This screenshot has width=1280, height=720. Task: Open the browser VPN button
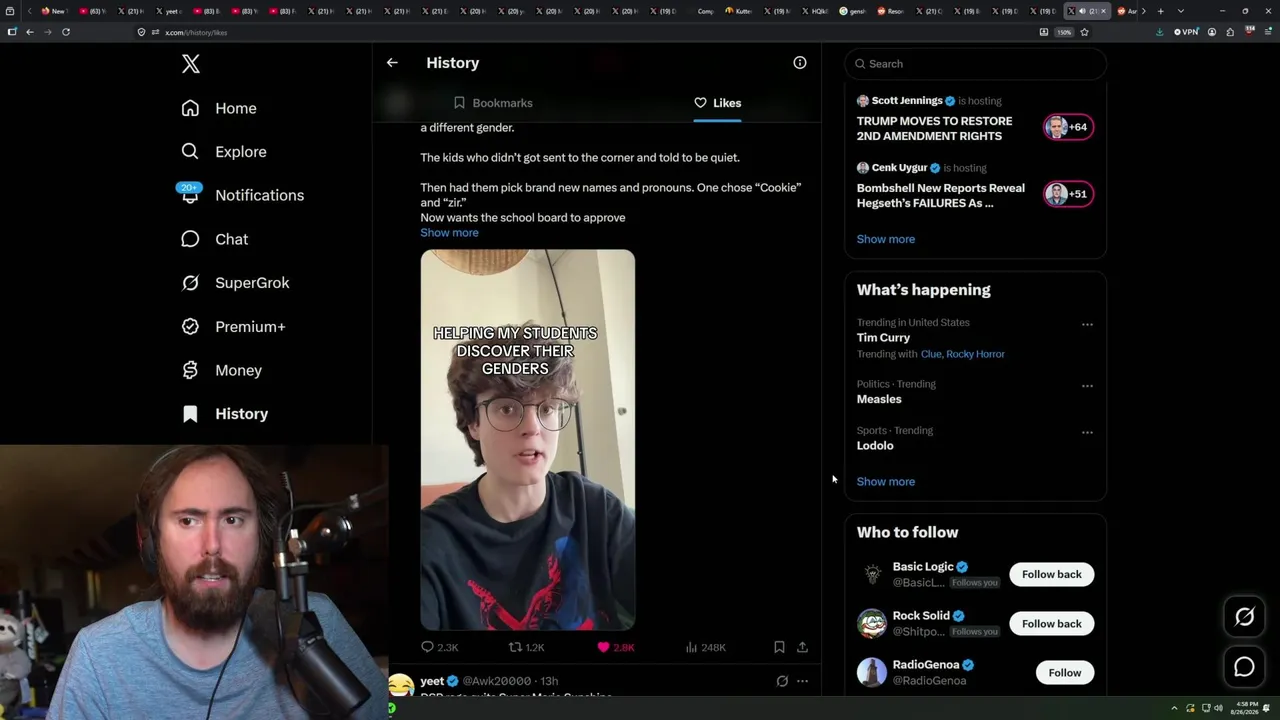1186,32
